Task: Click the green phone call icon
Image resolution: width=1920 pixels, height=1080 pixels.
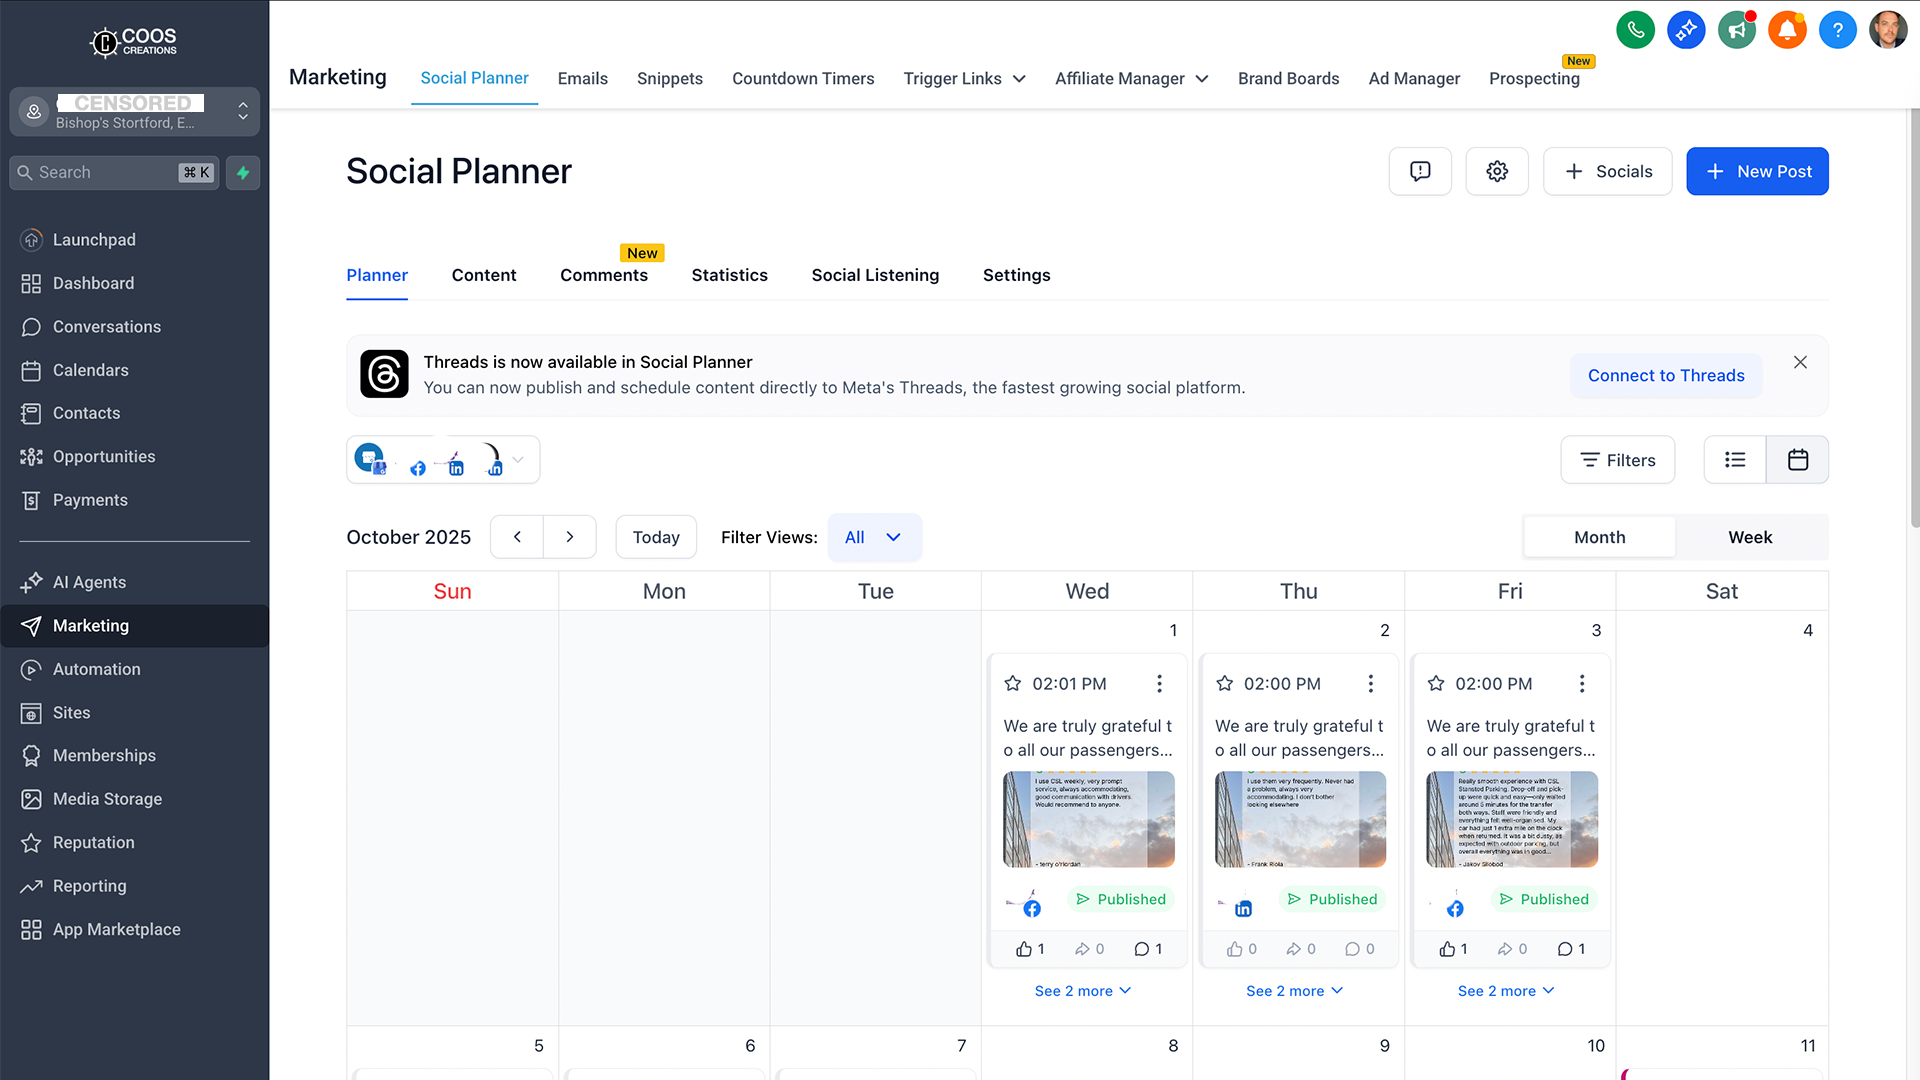Action: click(1635, 30)
